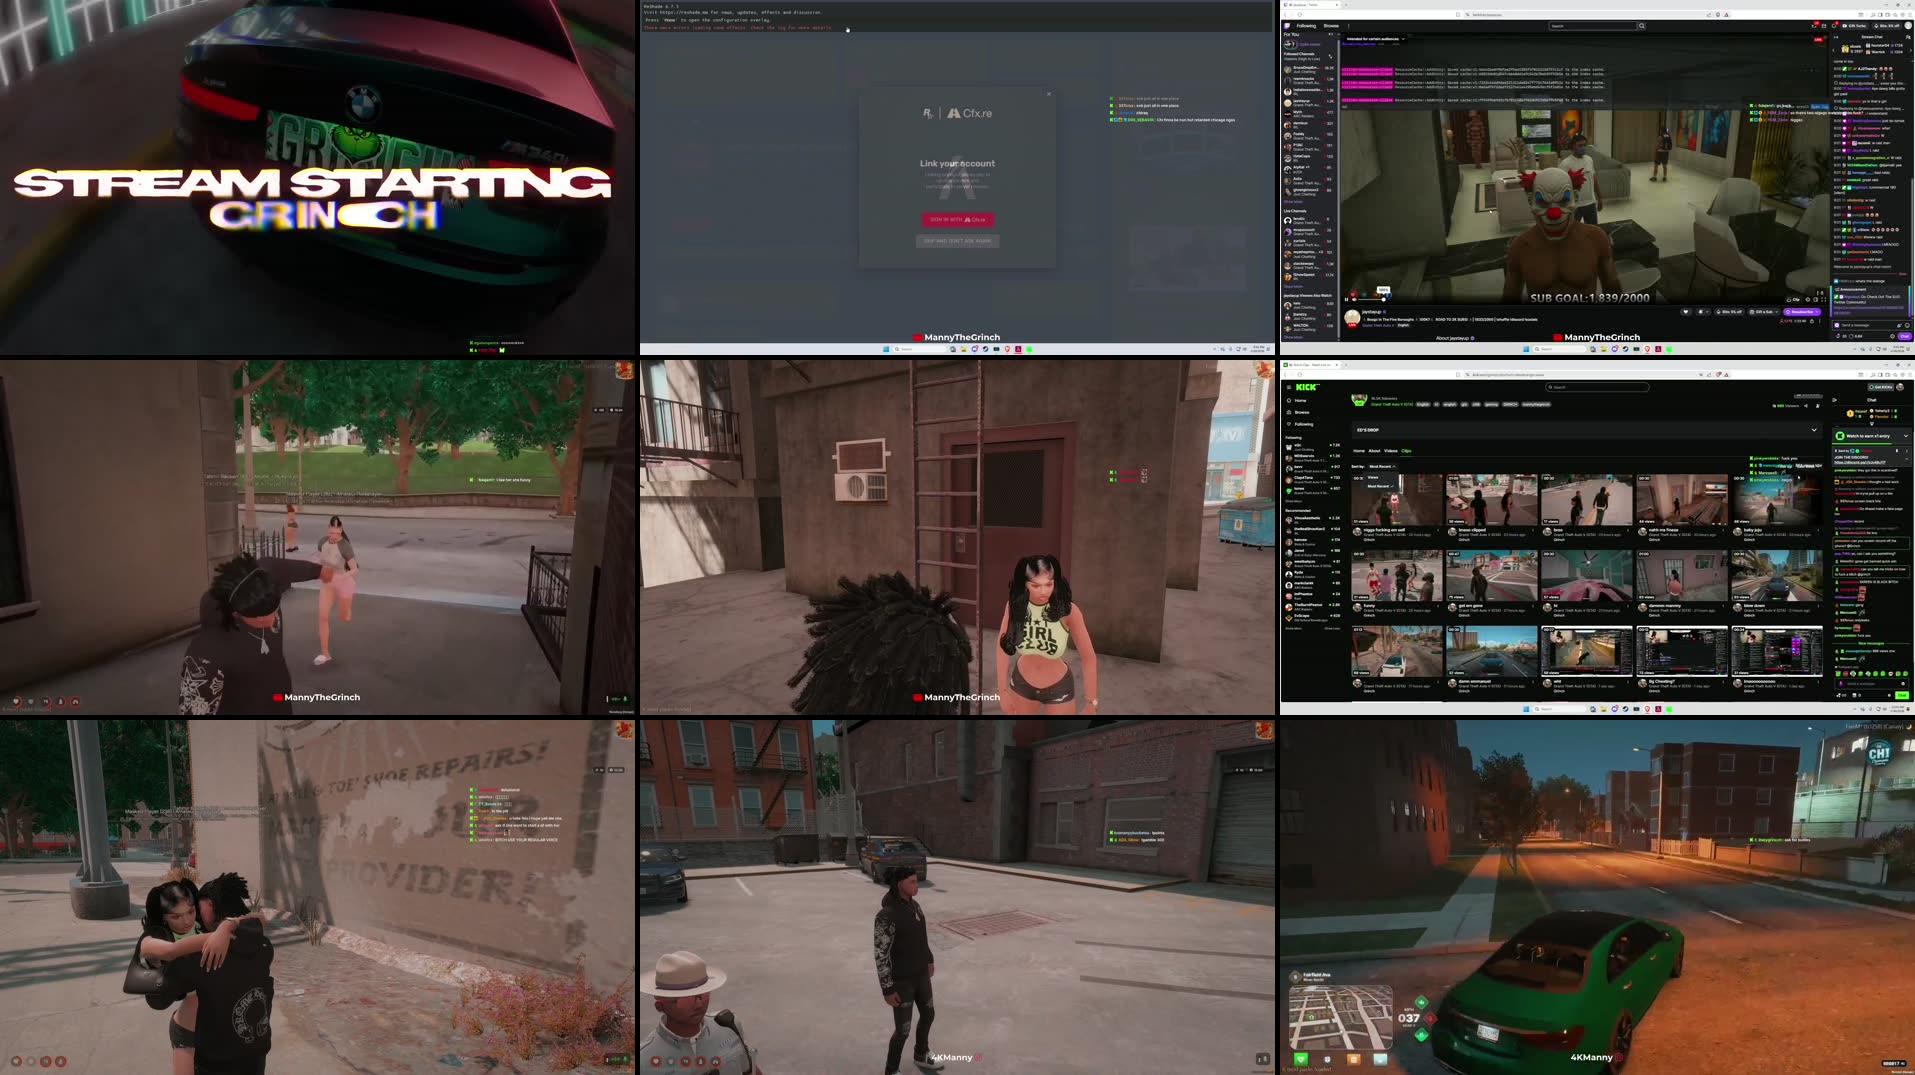Select the Kick channel Clips tab
Image resolution: width=1915 pixels, height=1075 pixels.
(x=1406, y=451)
